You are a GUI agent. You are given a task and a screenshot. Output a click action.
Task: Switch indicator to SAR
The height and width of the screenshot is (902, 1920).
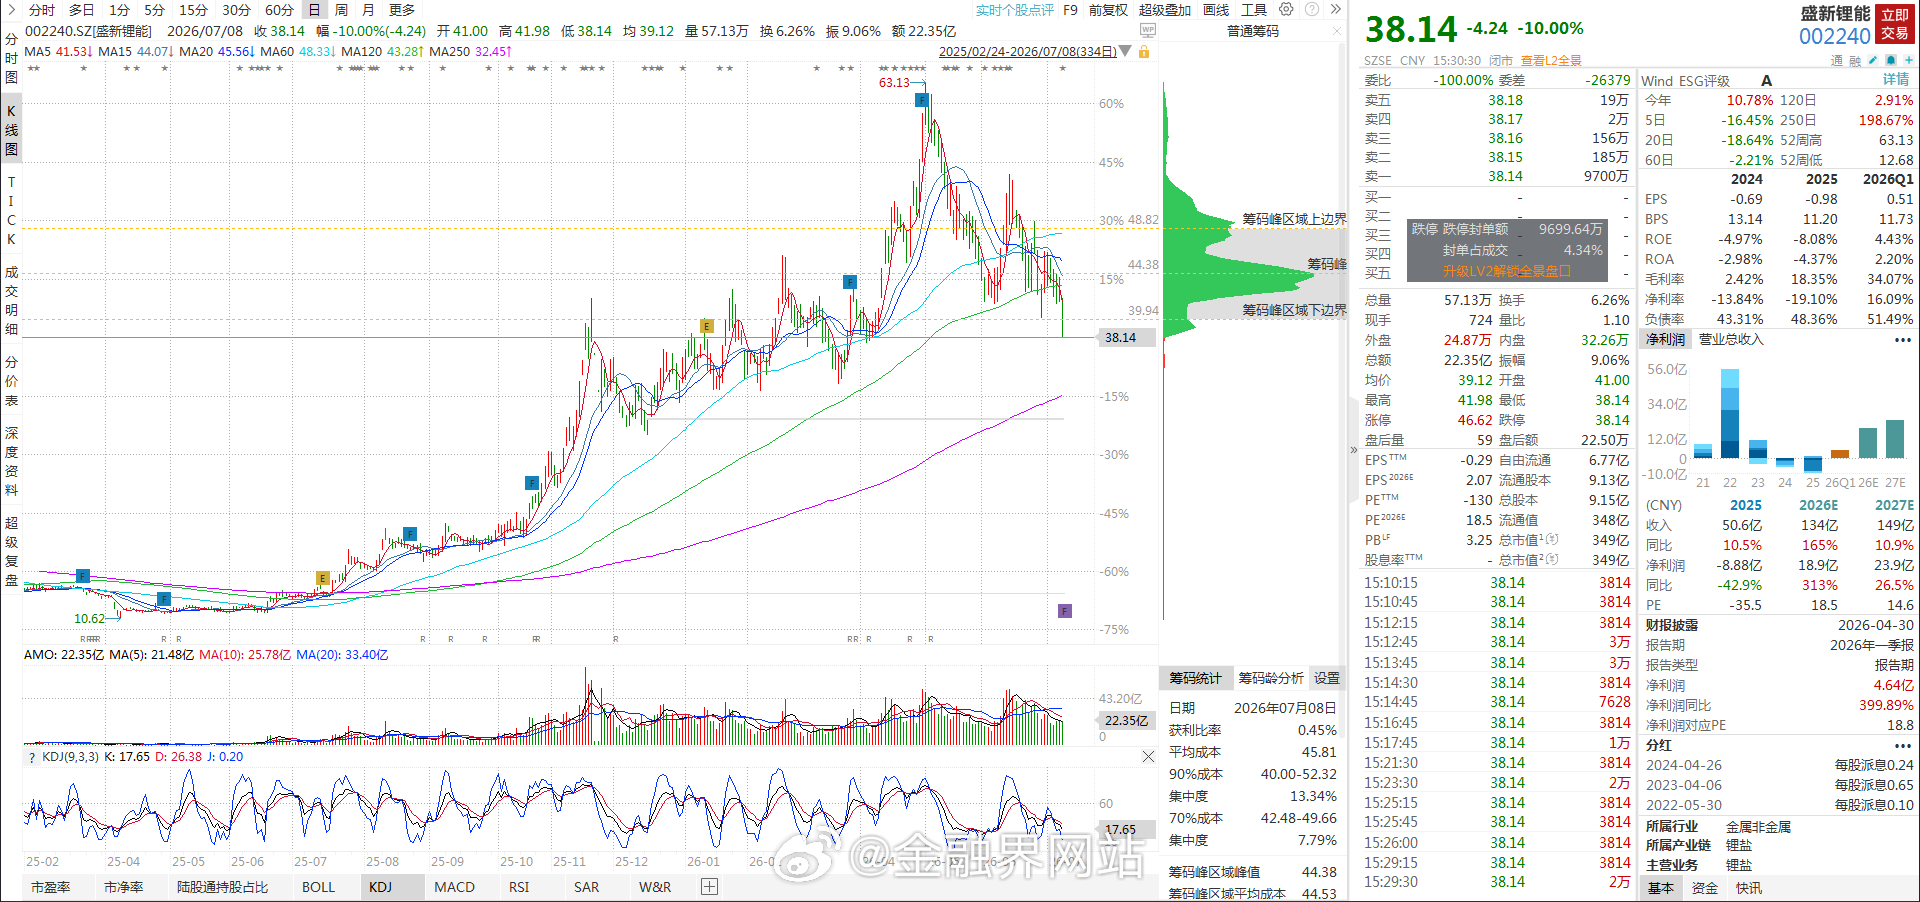point(586,887)
